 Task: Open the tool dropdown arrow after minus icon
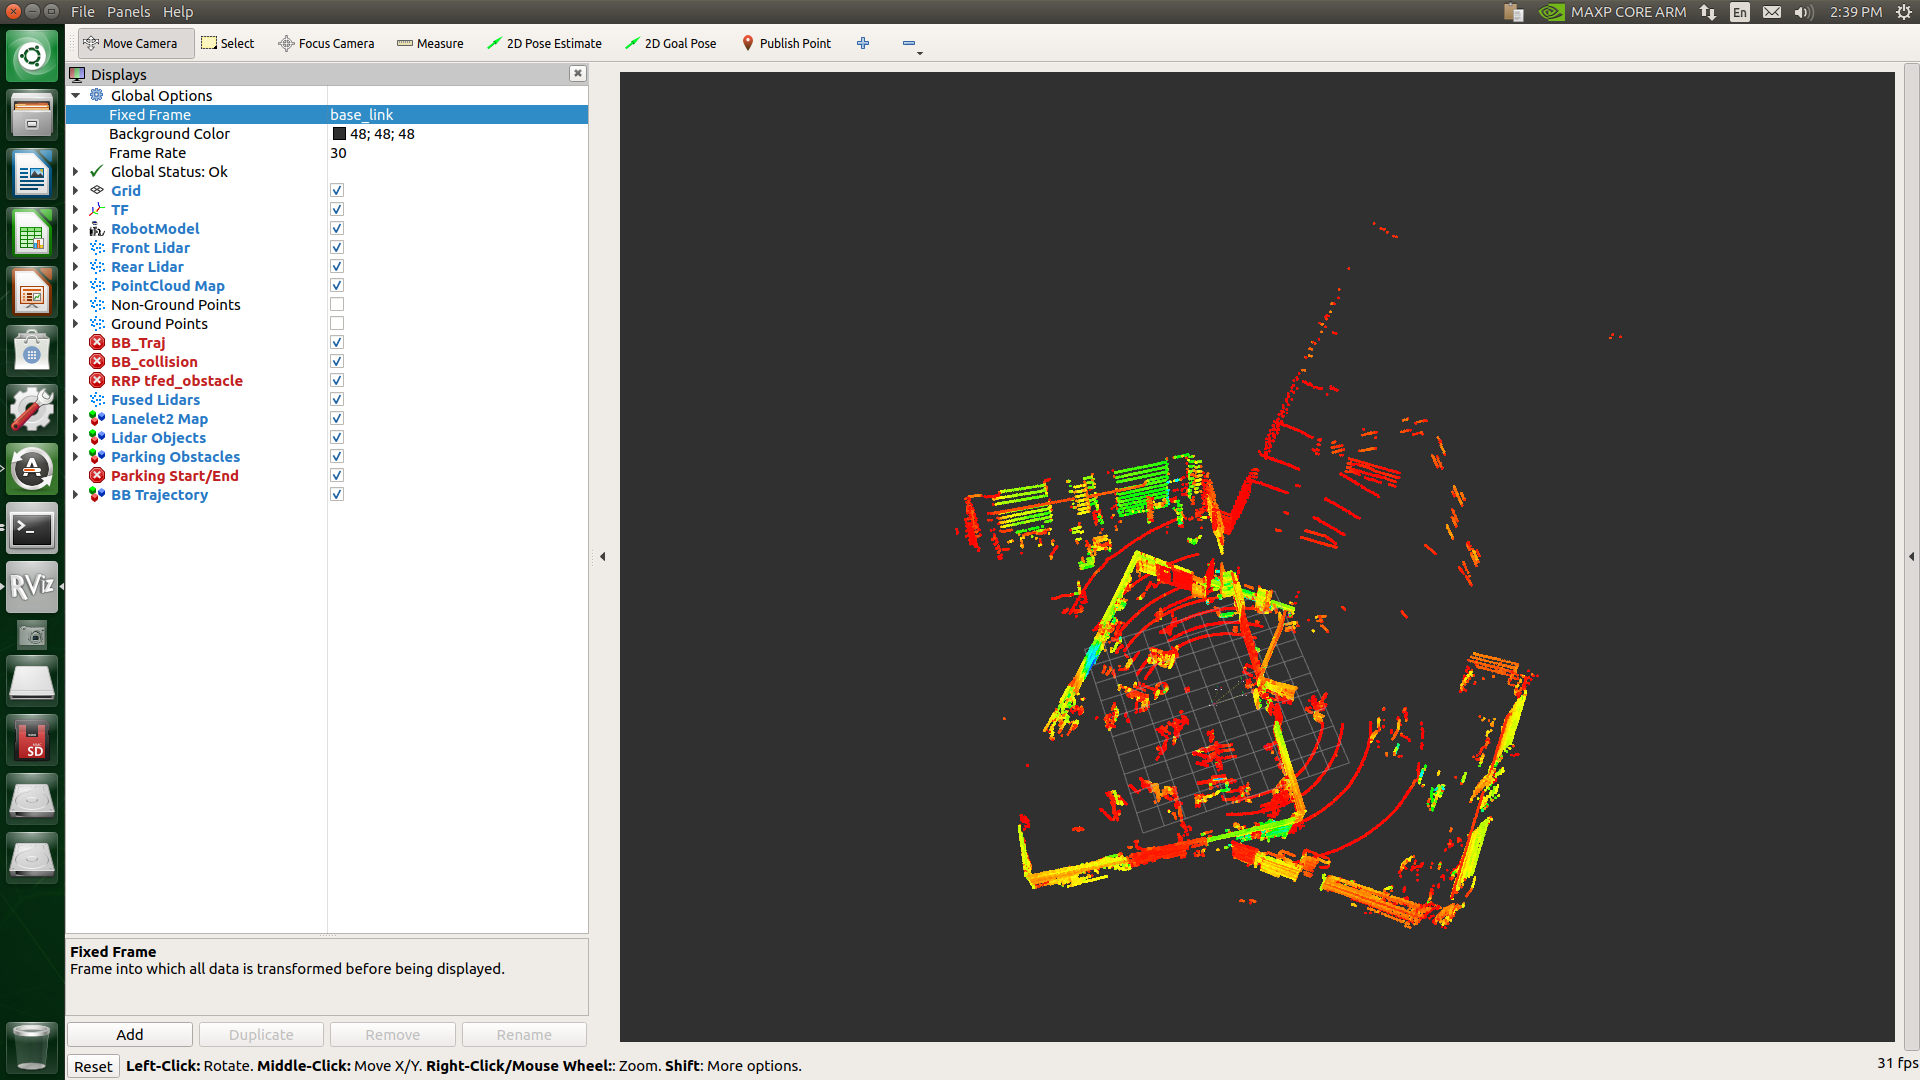pos(920,52)
